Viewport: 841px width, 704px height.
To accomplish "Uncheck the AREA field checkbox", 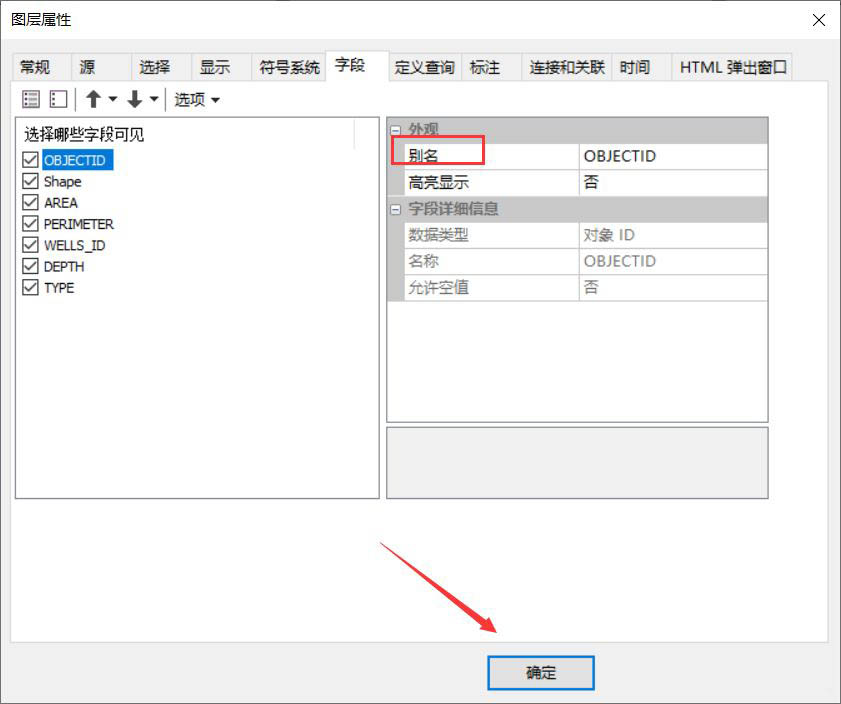I will pyautogui.click(x=30, y=202).
